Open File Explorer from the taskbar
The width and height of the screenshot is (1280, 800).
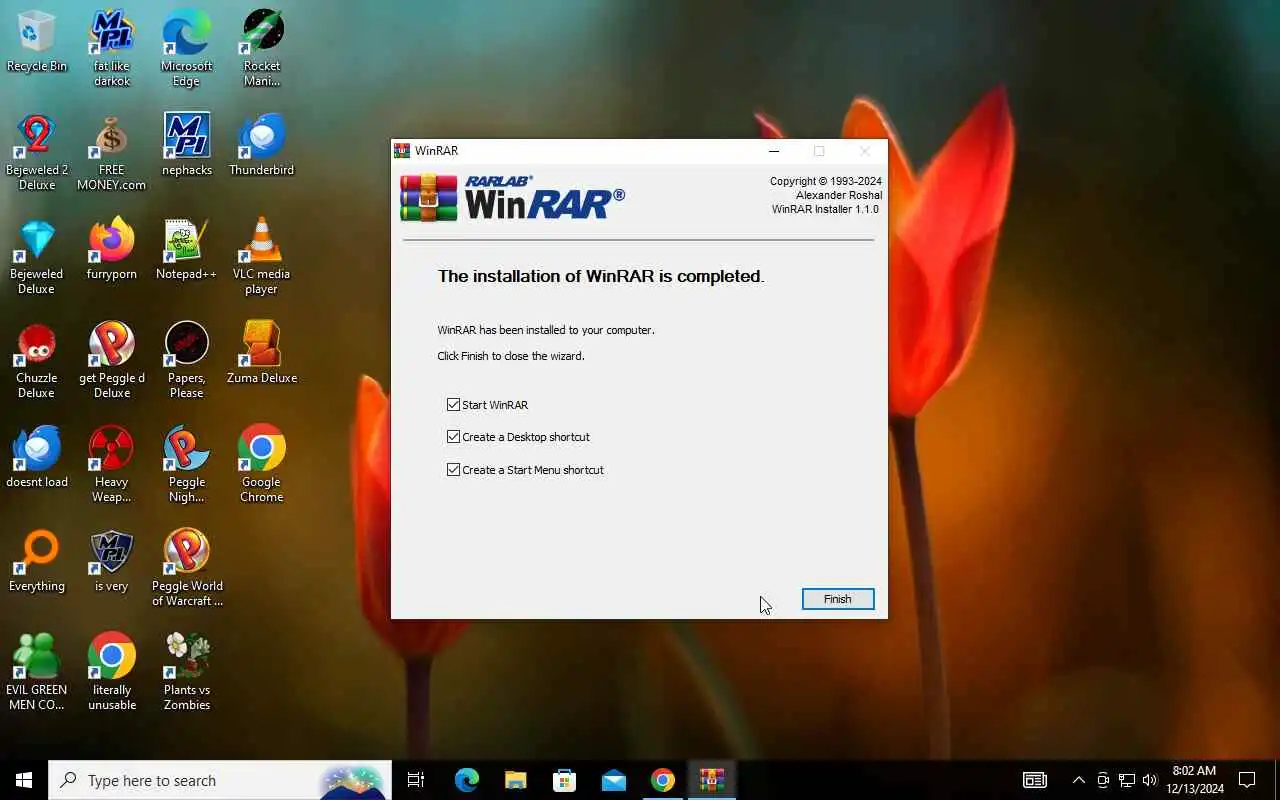point(515,780)
